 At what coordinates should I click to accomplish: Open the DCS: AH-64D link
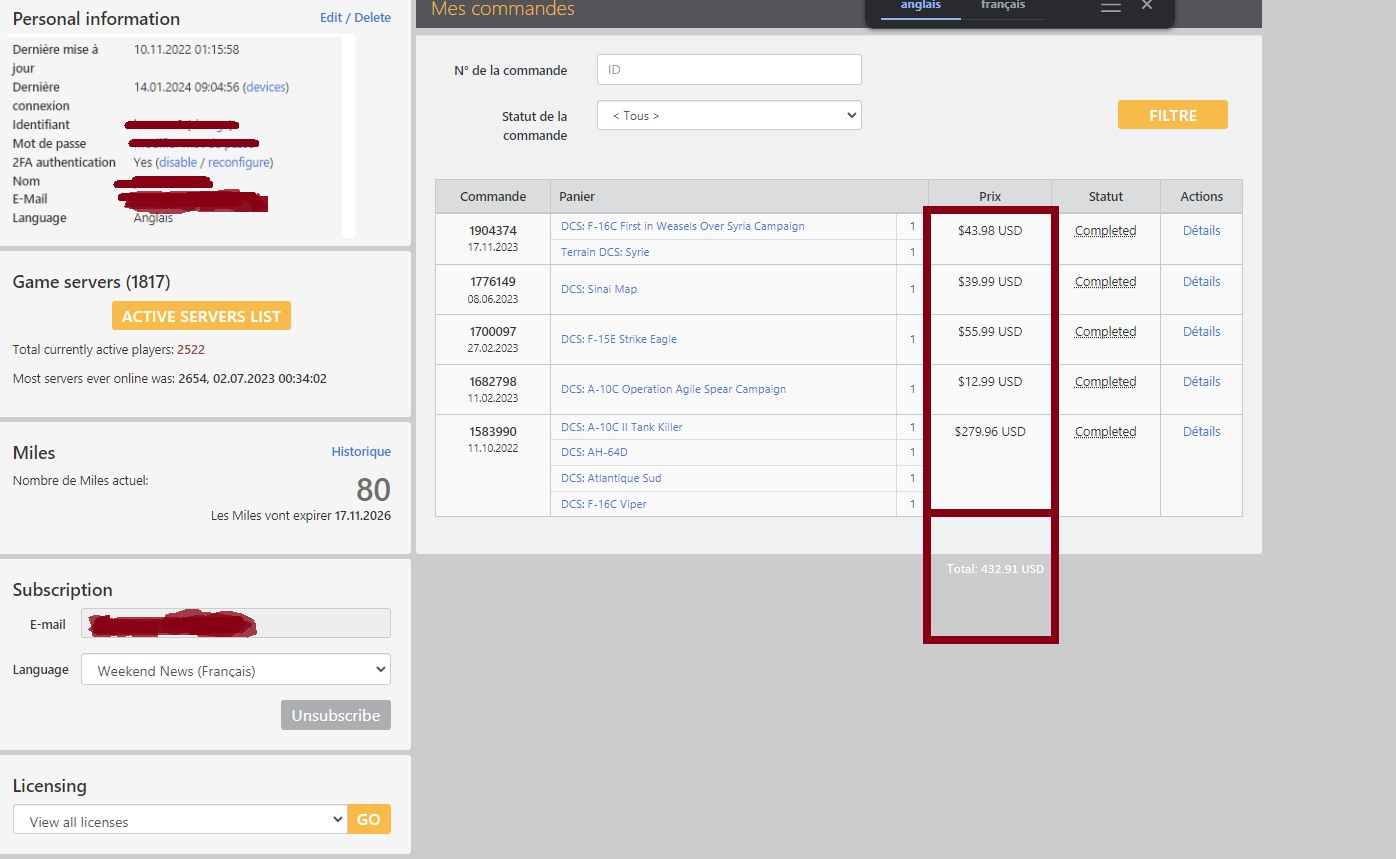click(x=594, y=452)
